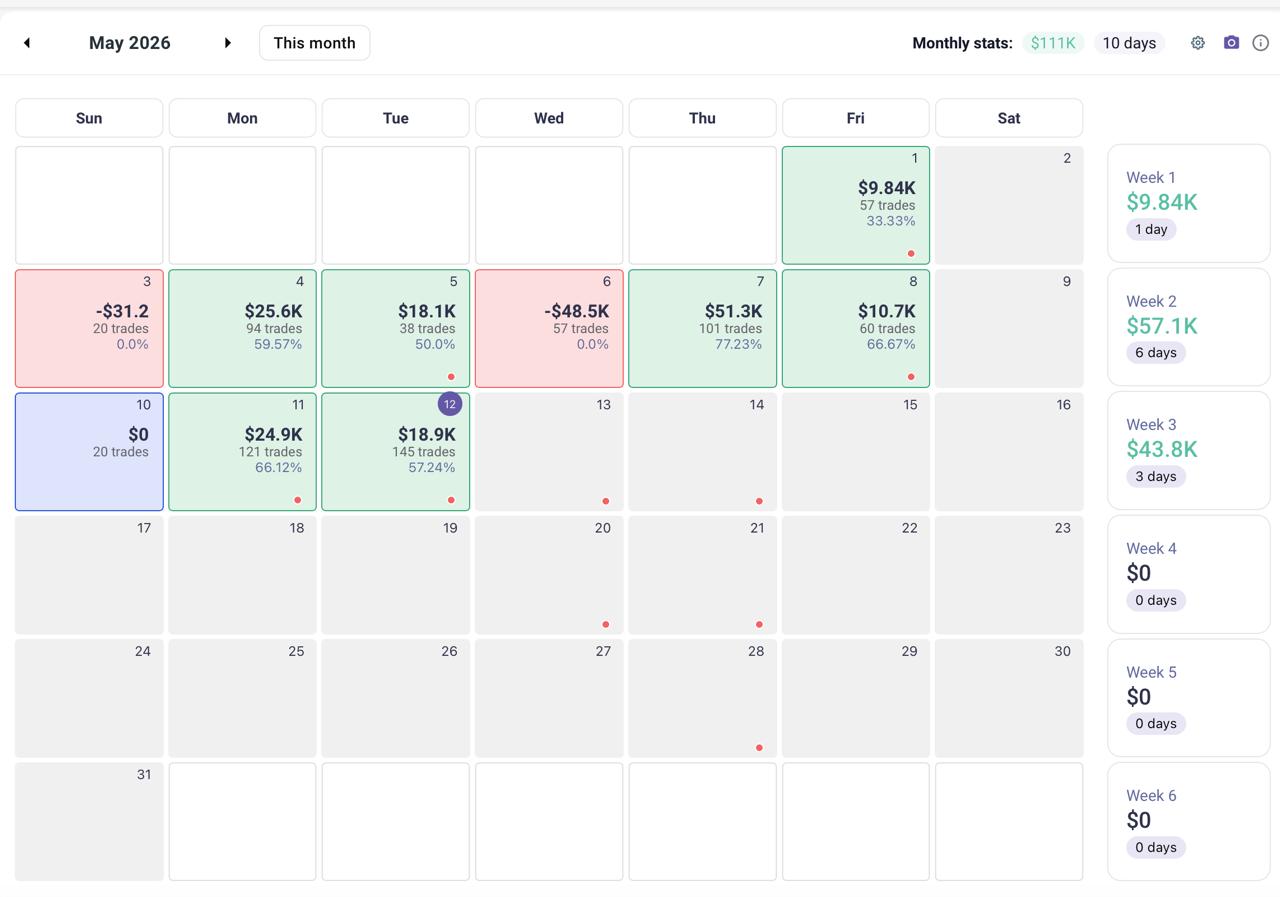Click red note dot on May 14
This screenshot has height=897, width=1280.
point(759,501)
